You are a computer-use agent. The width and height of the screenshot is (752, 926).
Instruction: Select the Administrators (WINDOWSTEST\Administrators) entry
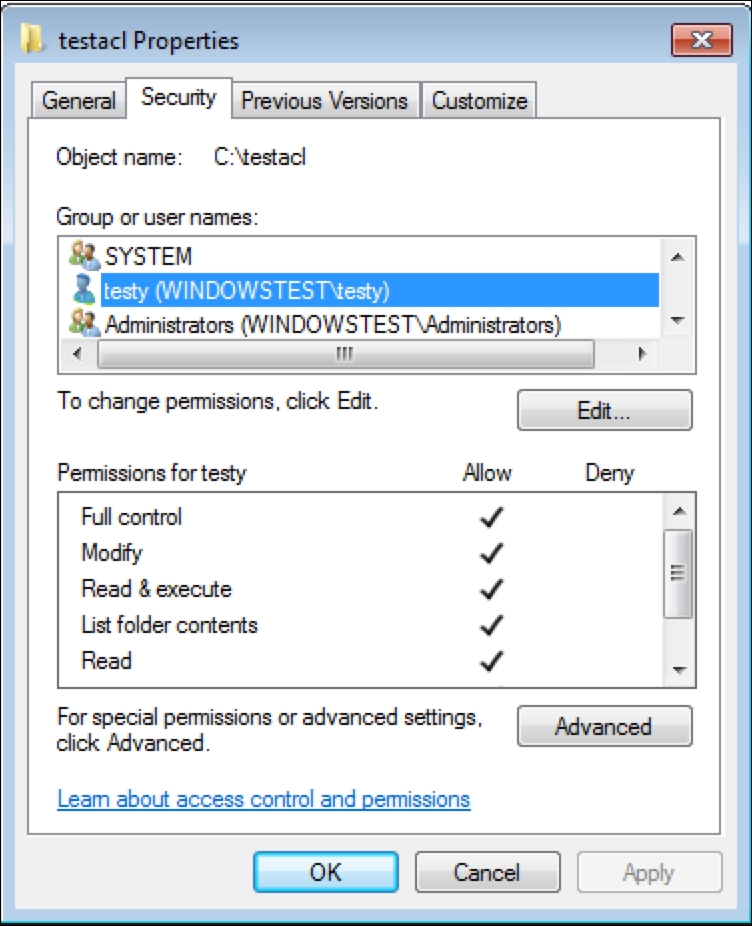(332, 324)
